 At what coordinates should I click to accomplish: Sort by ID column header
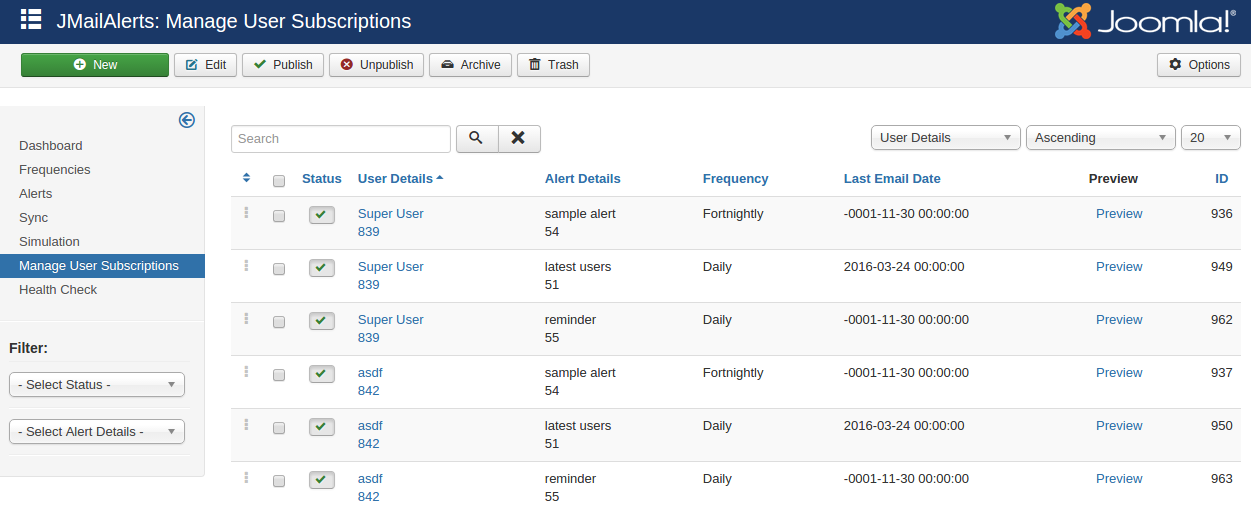pos(1222,179)
